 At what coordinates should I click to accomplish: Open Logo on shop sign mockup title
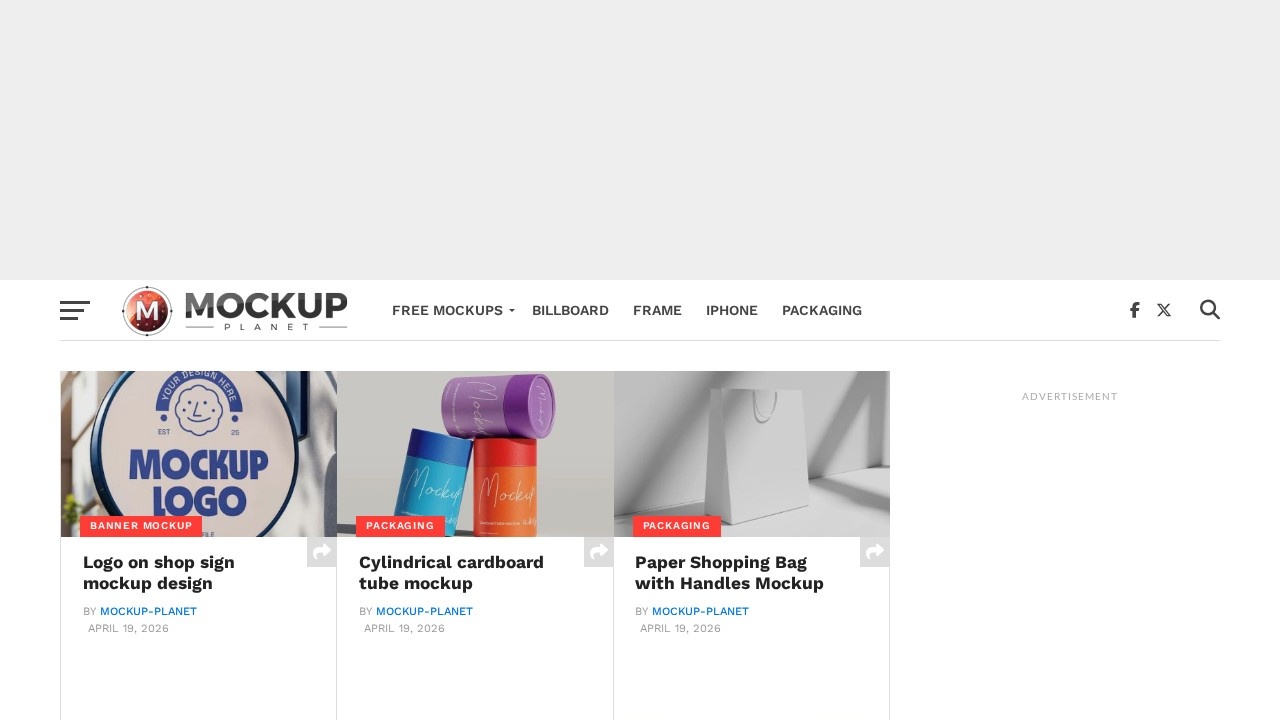tap(159, 573)
